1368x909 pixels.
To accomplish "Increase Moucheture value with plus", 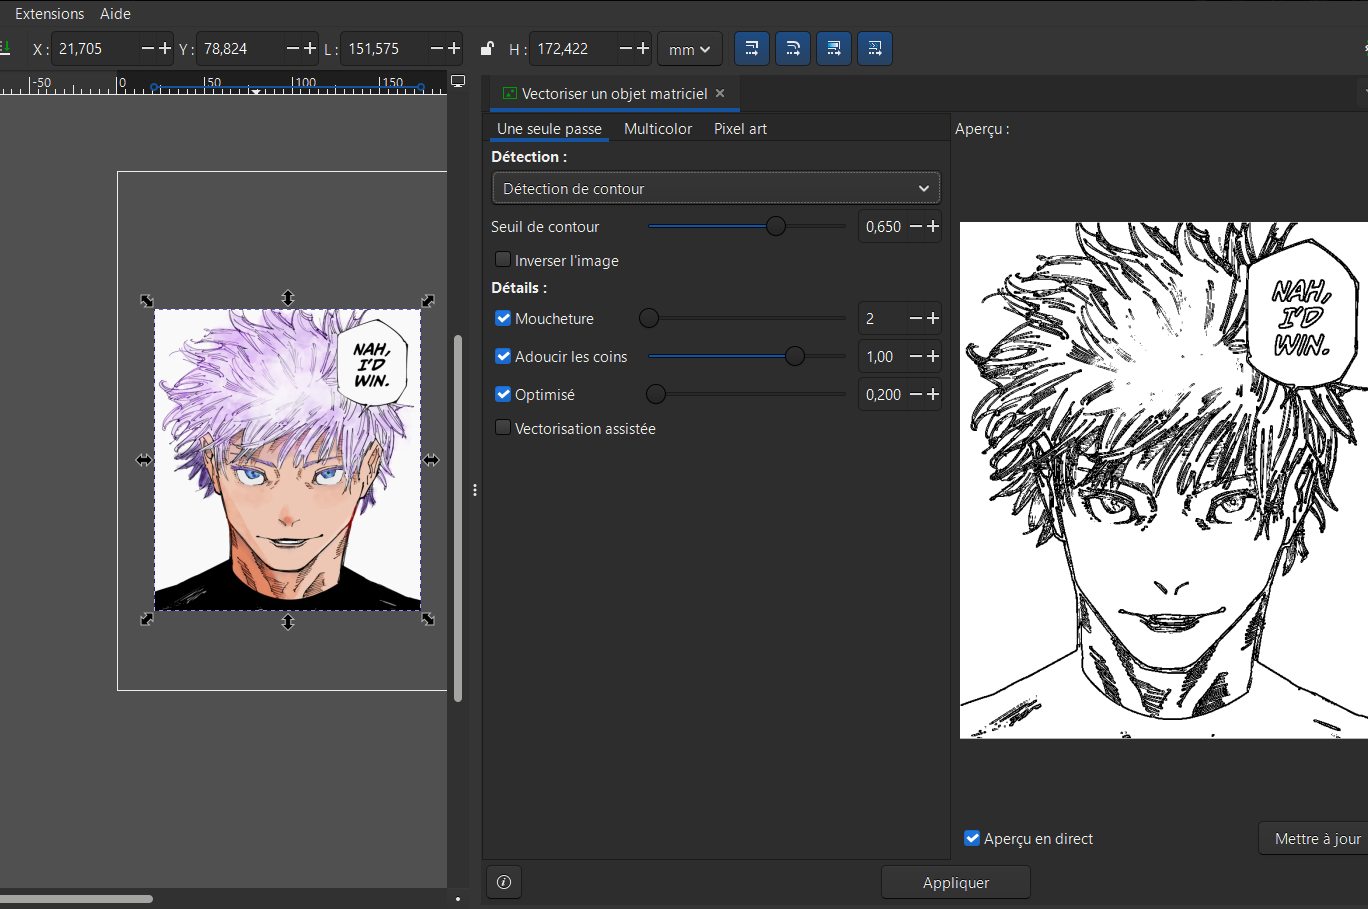I will click(x=933, y=318).
